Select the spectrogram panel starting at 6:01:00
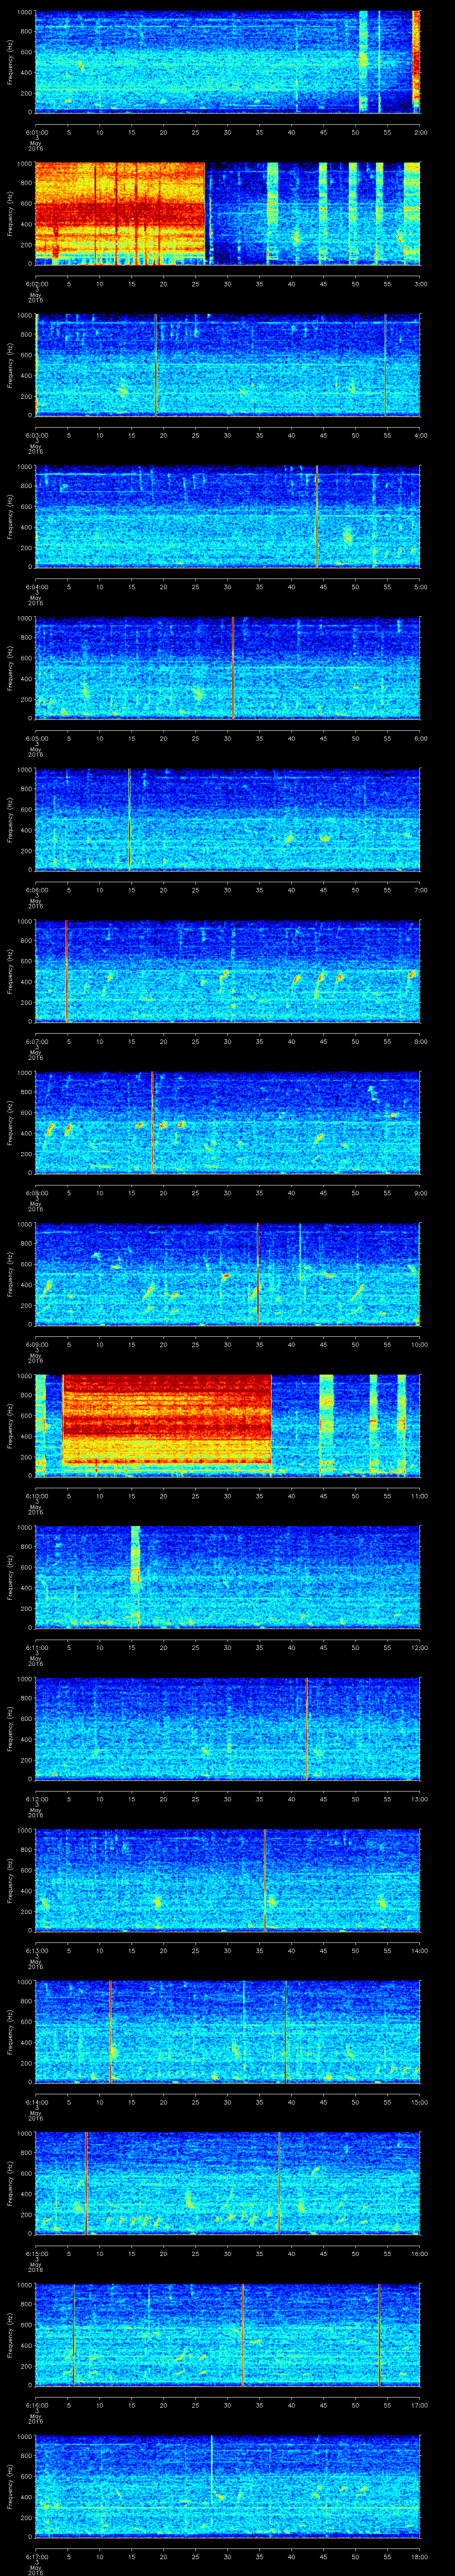Screen dimensions: 455x2576 (228, 62)
